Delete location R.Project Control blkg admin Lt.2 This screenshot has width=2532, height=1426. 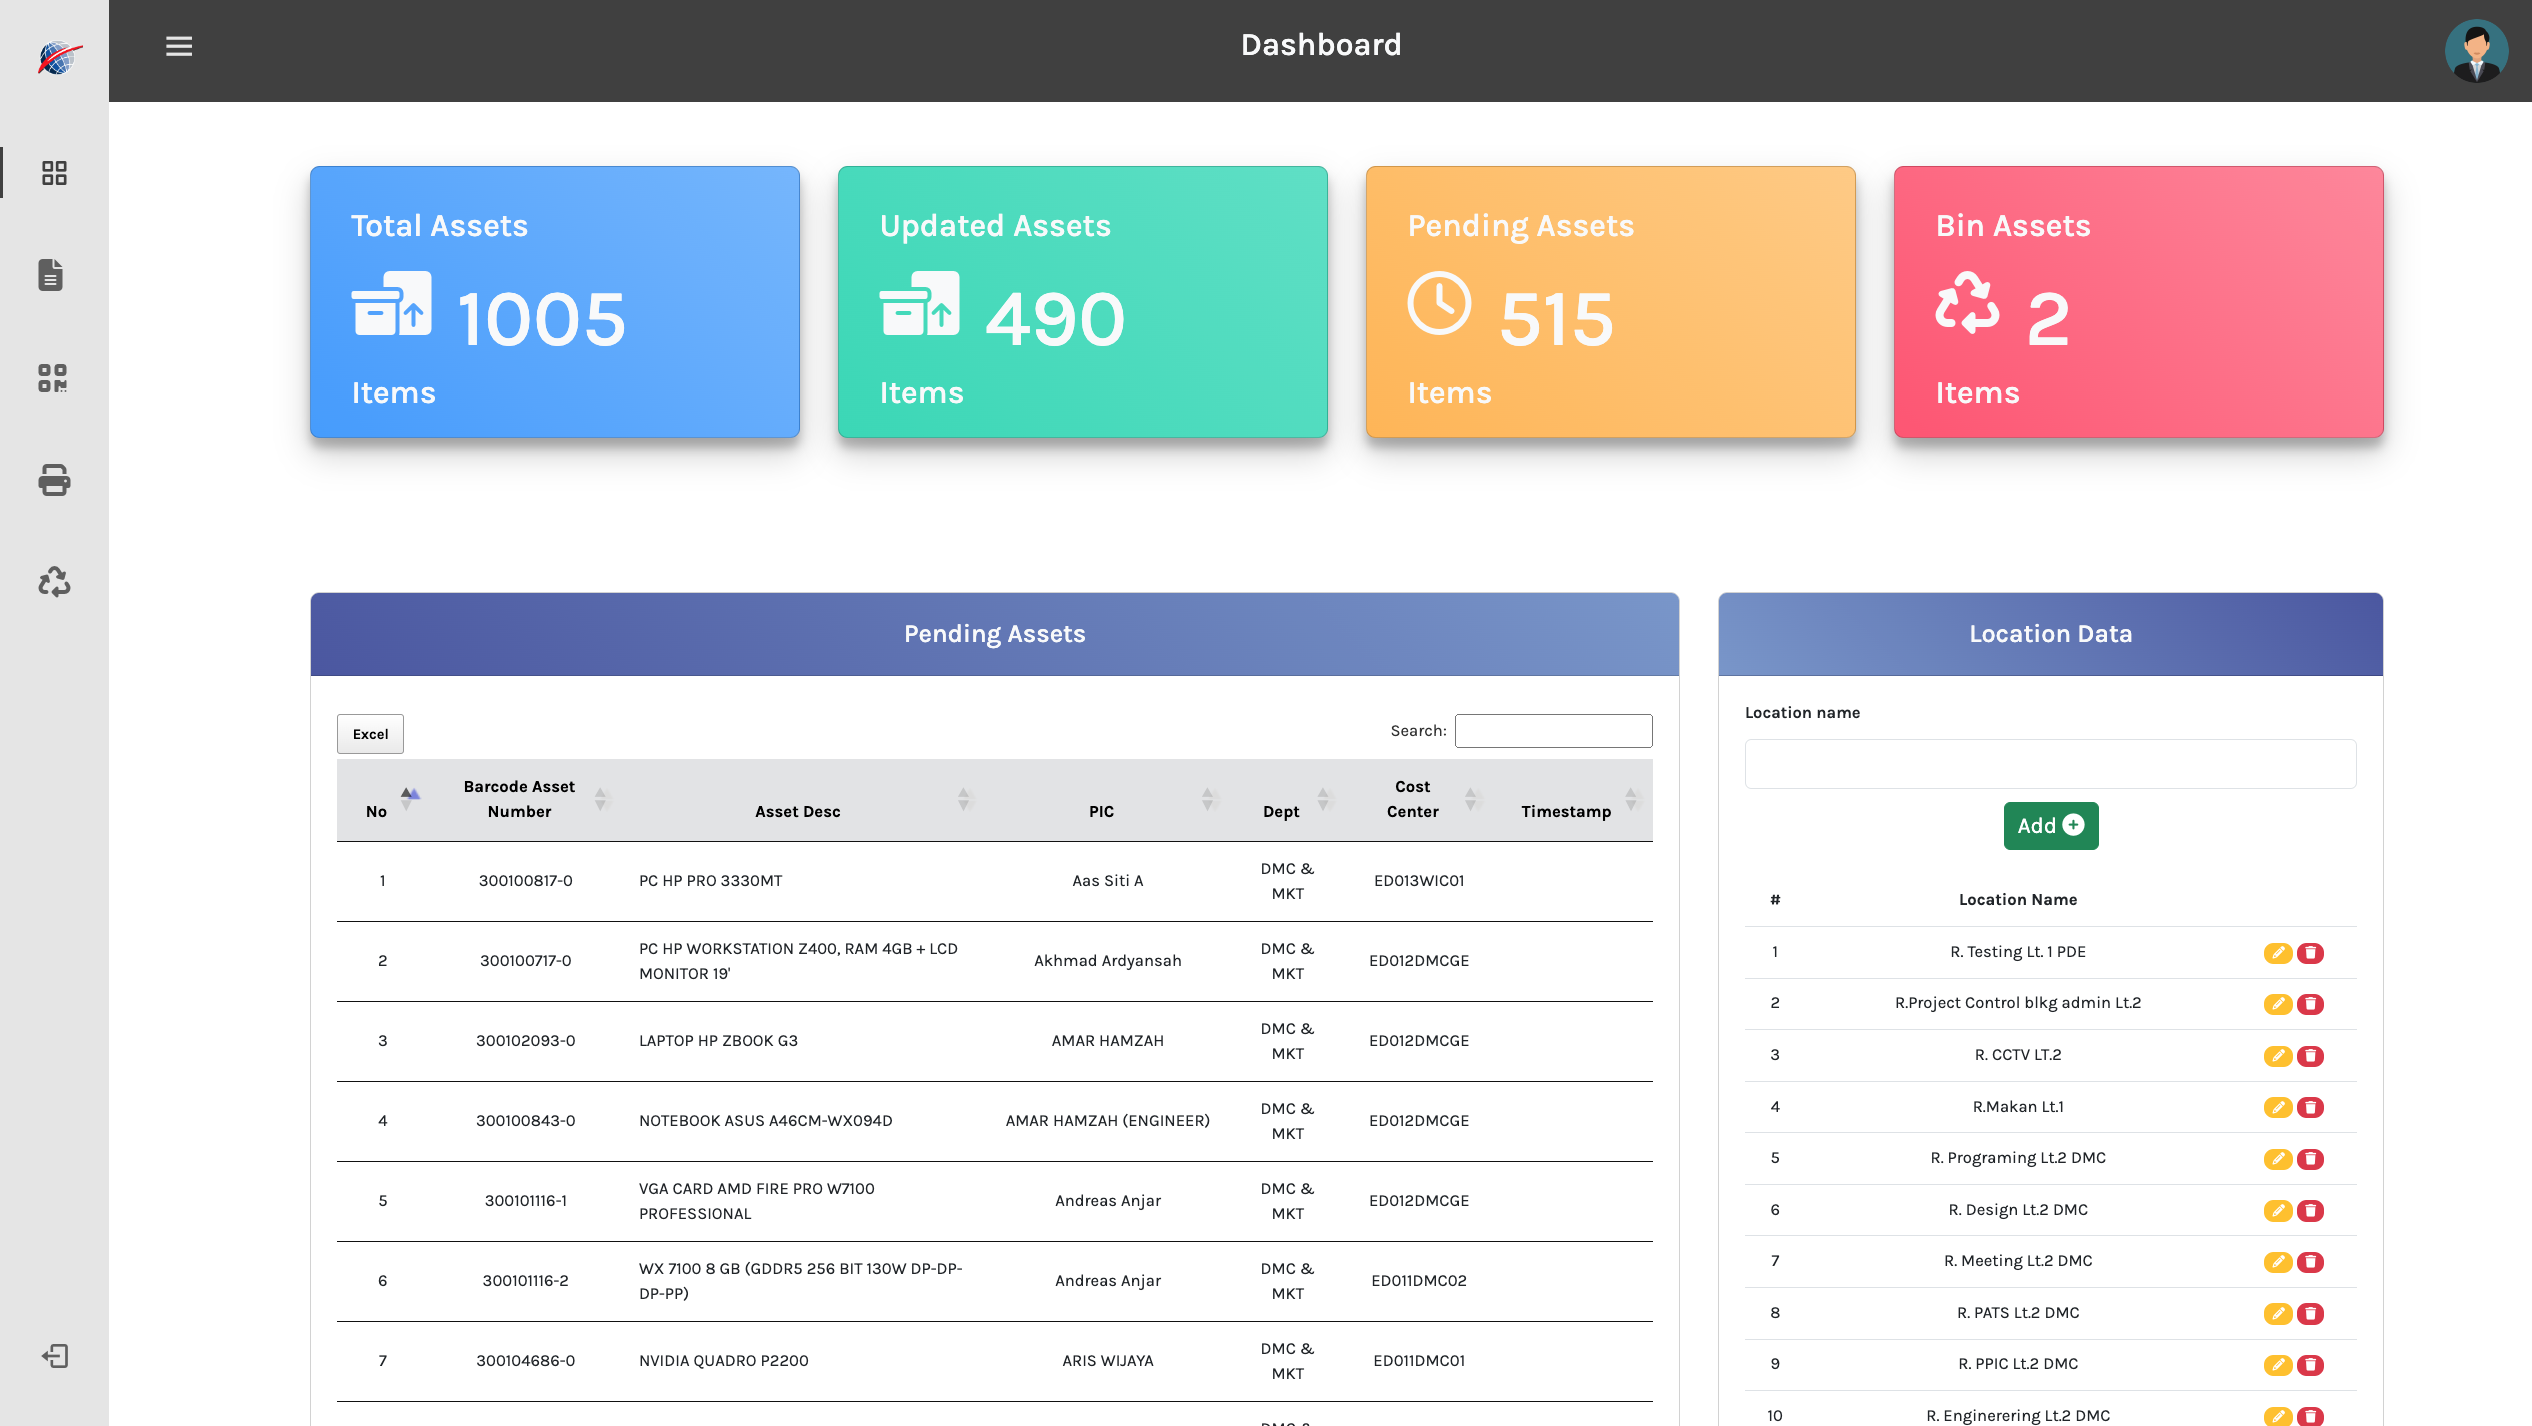tap(2310, 1004)
